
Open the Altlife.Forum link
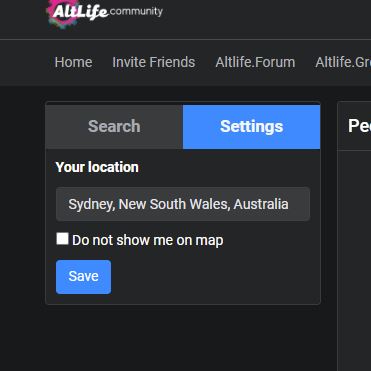tap(255, 62)
